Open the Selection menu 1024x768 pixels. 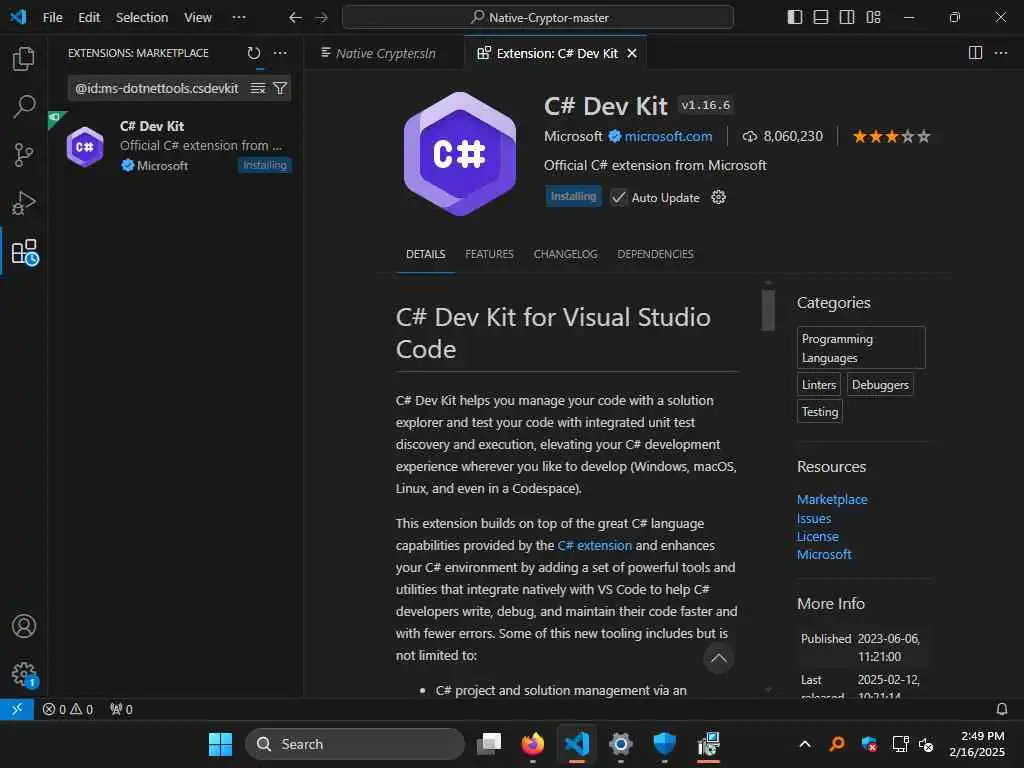[x=142, y=18]
